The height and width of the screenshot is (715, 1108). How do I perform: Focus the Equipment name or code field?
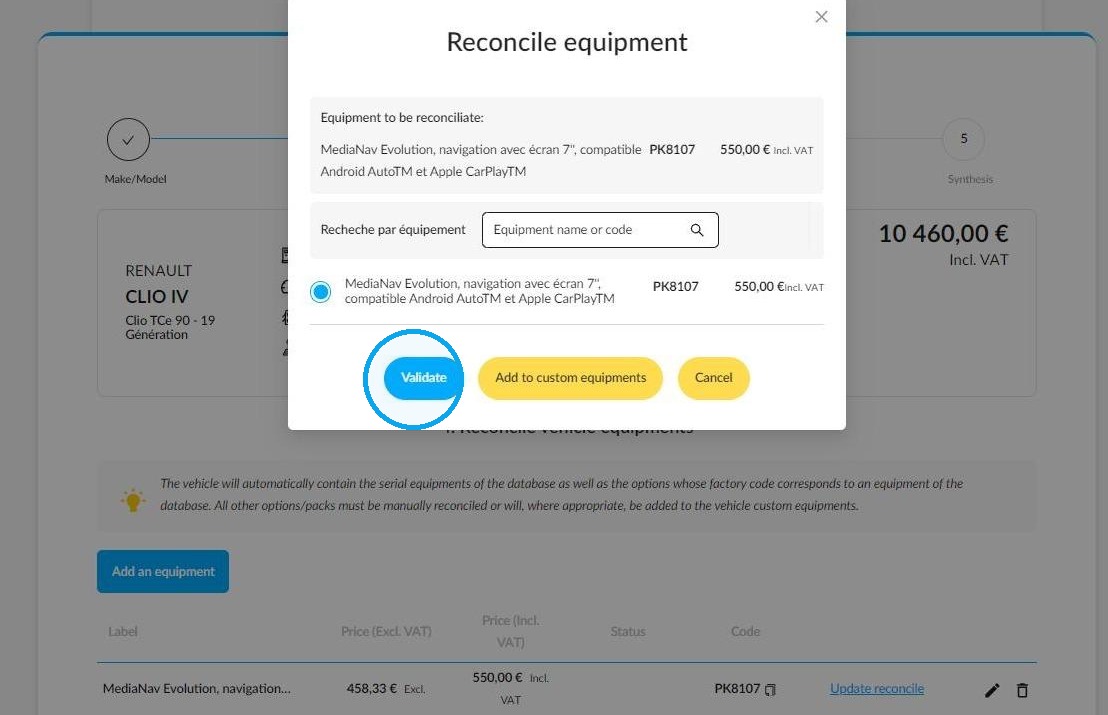pos(600,230)
